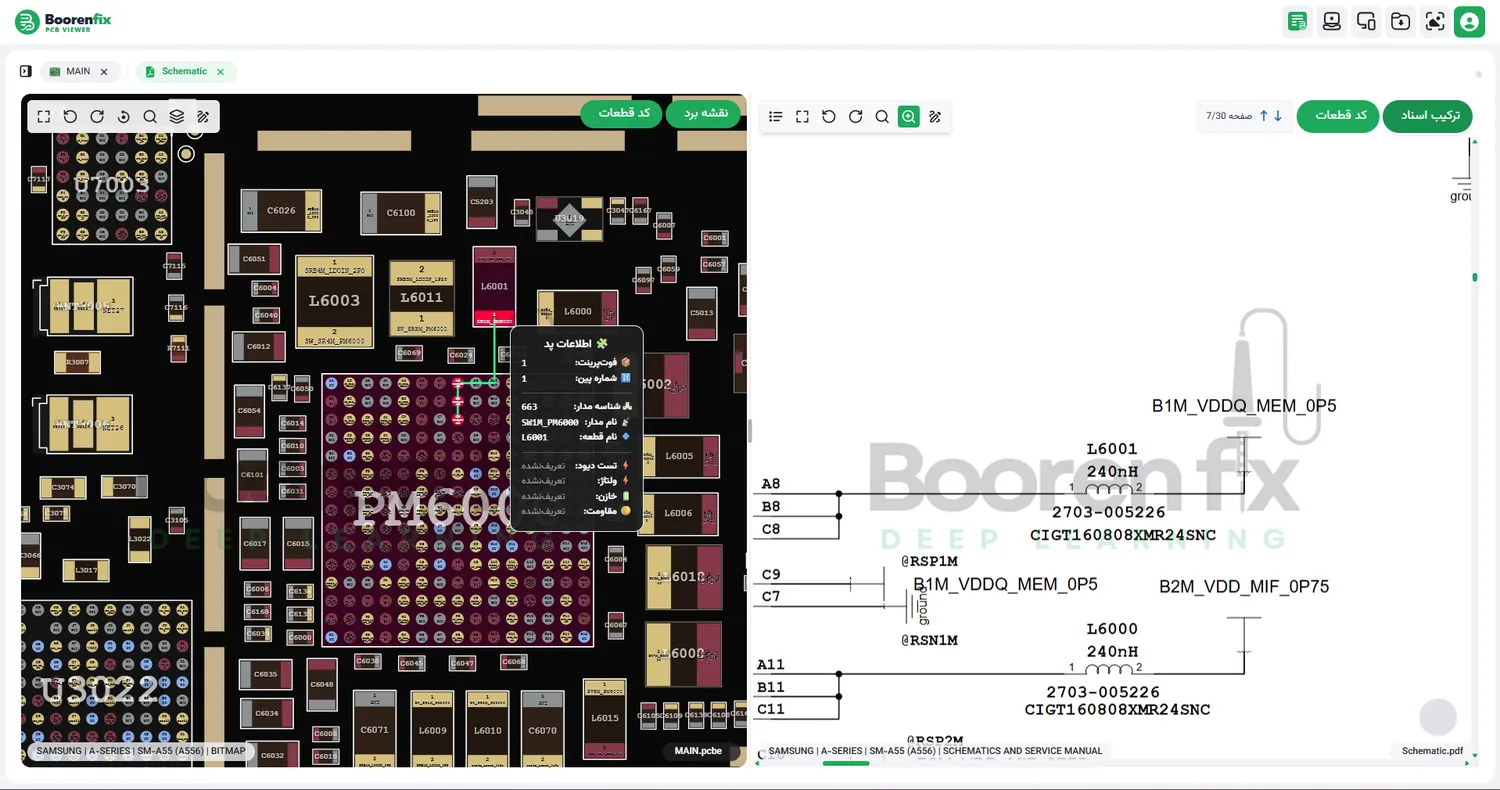Select the magic draw tool in the board toolbar
1500x790 pixels.
click(203, 117)
